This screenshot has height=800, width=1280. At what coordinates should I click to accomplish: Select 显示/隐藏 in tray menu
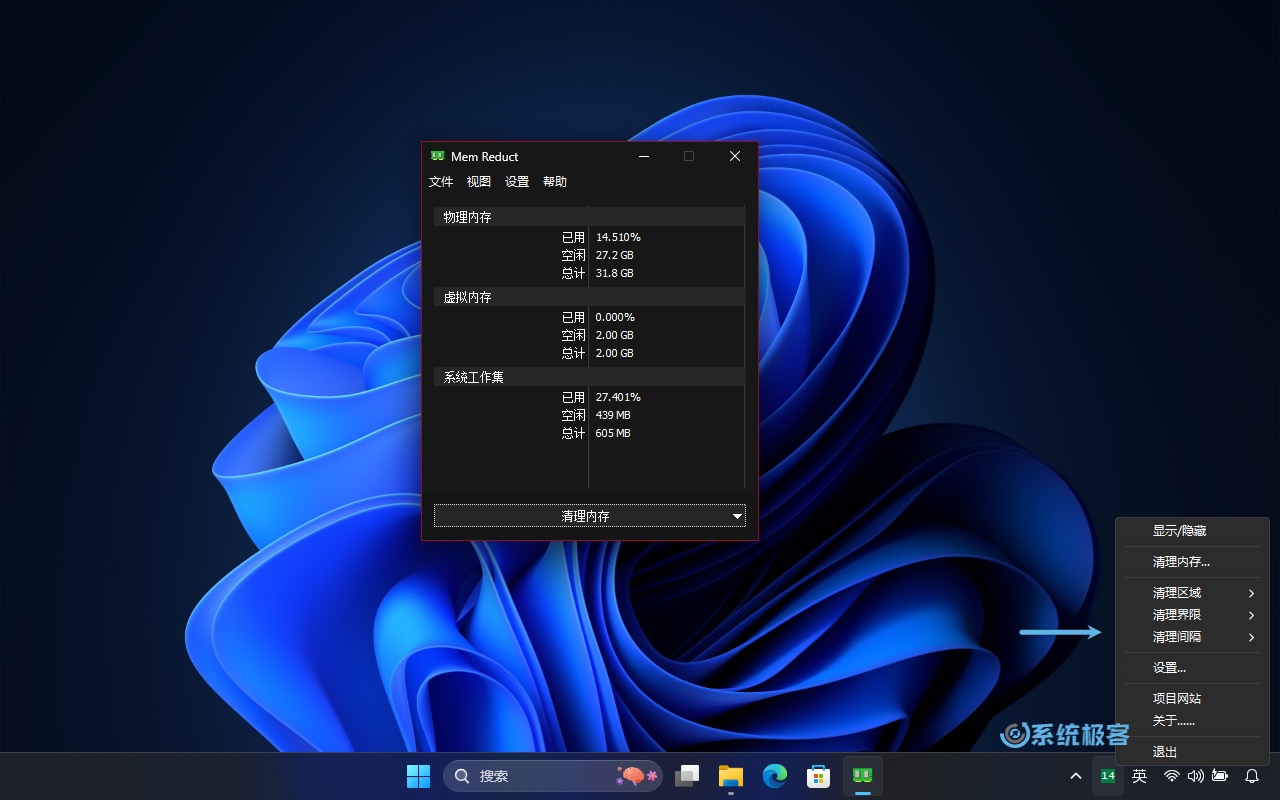pos(1193,531)
